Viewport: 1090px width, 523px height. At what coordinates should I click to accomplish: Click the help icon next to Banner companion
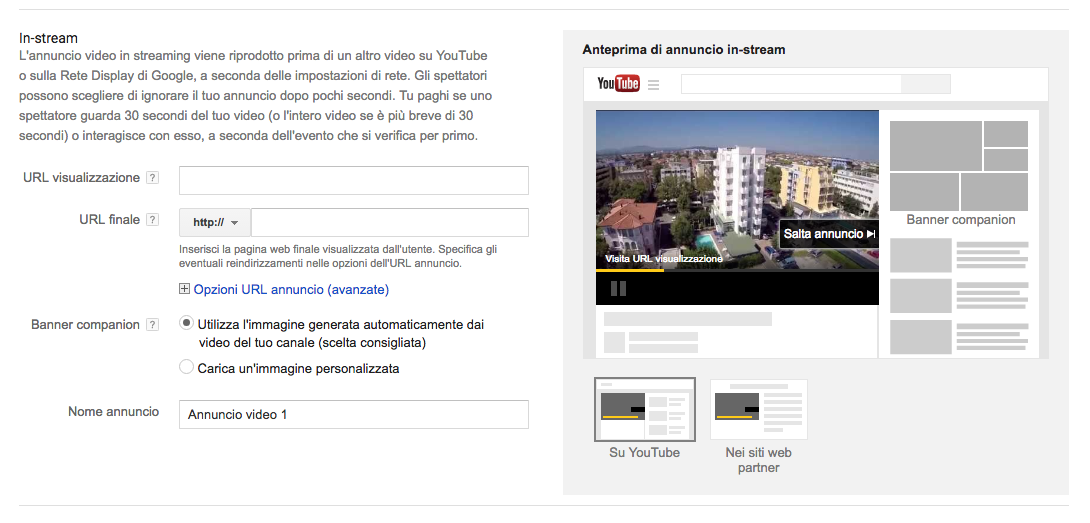tap(152, 325)
